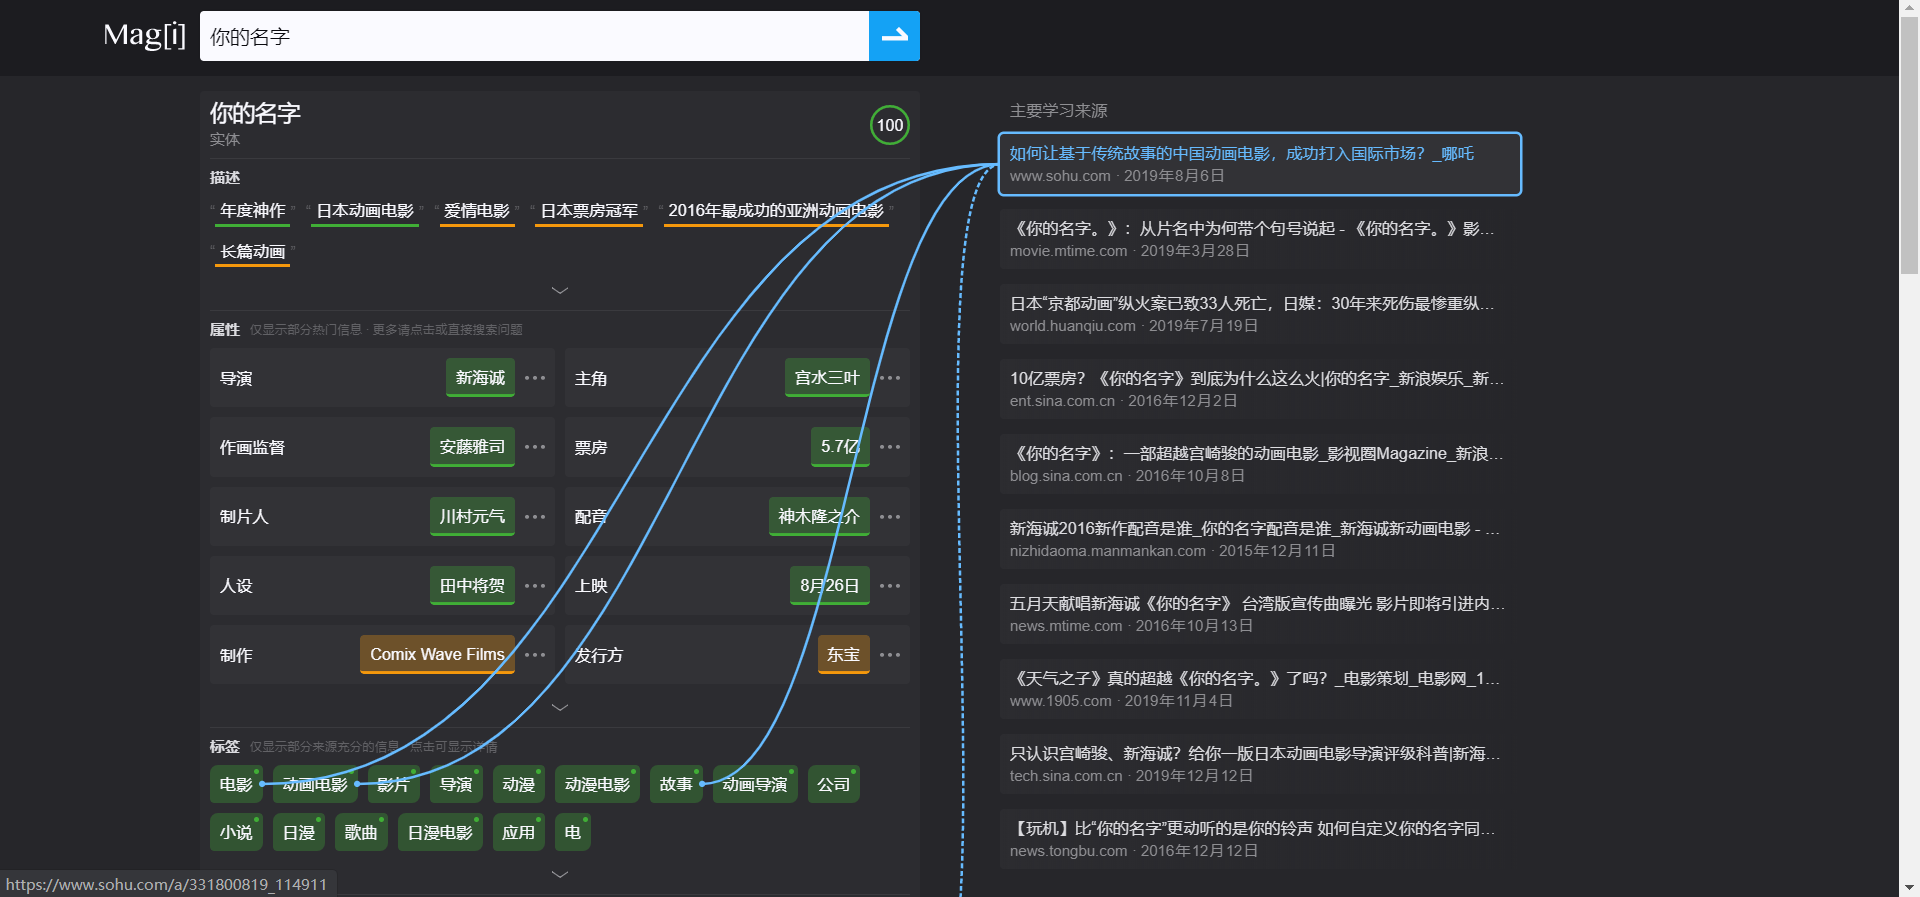Click the 2016年最成功的亚洲动画电影 description
The width and height of the screenshot is (1920, 897).
(x=776, y=211)
